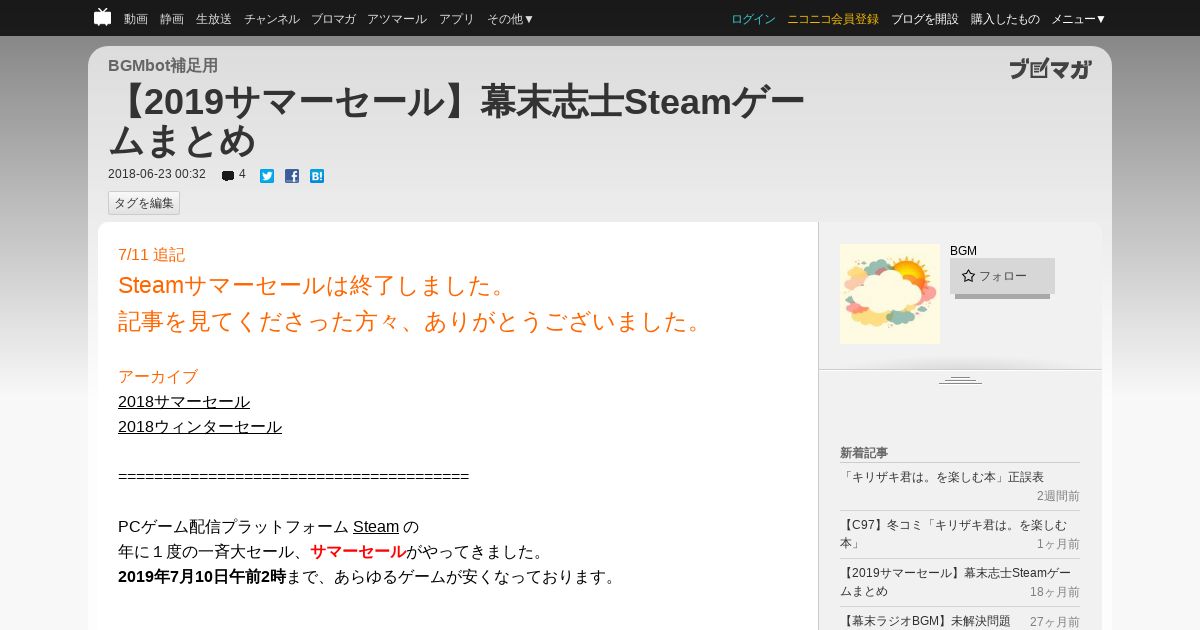Open the アツマール menu item
Image resolution: width=1200 pixels, height=630 pixels.
pos(397,19)
